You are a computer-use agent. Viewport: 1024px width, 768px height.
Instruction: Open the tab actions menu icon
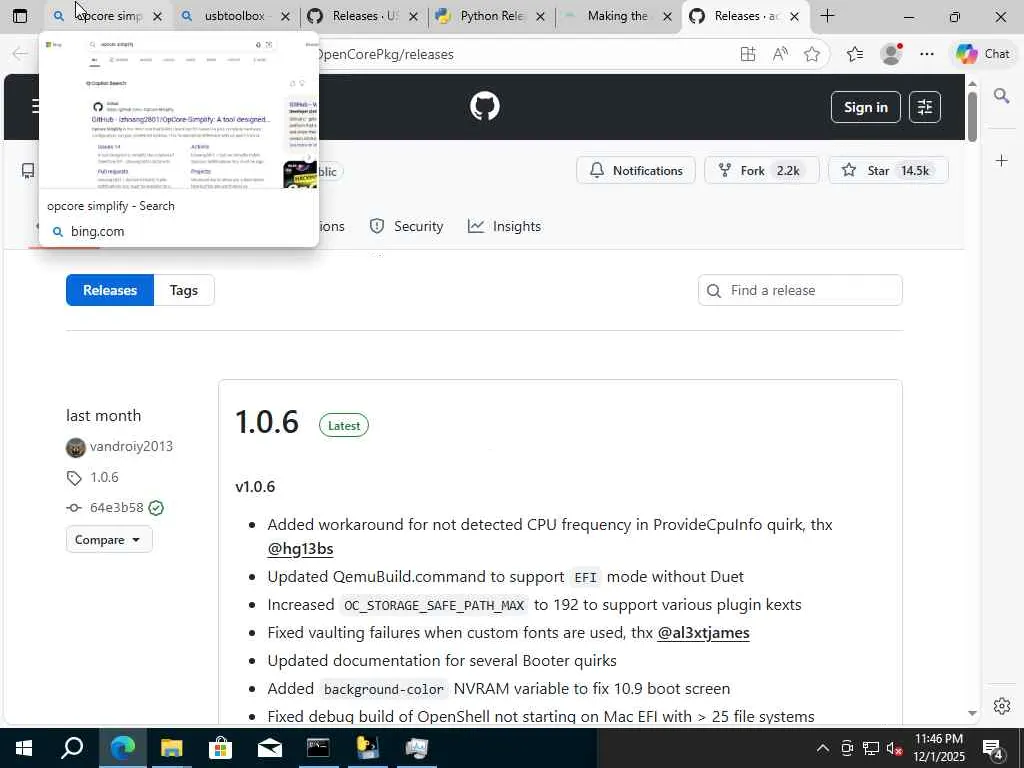[x=20, y=16]
